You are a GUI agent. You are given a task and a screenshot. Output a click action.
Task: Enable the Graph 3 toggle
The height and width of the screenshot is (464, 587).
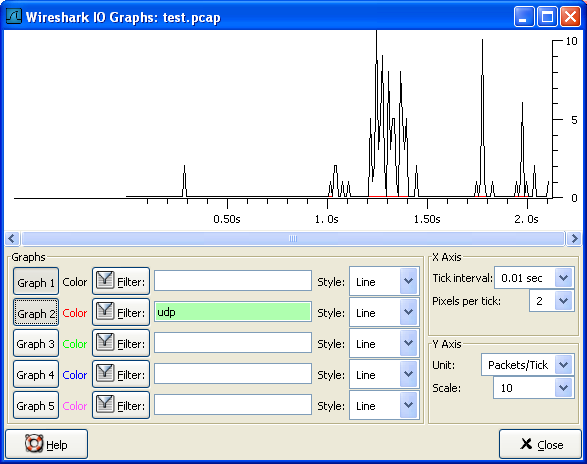36,343
